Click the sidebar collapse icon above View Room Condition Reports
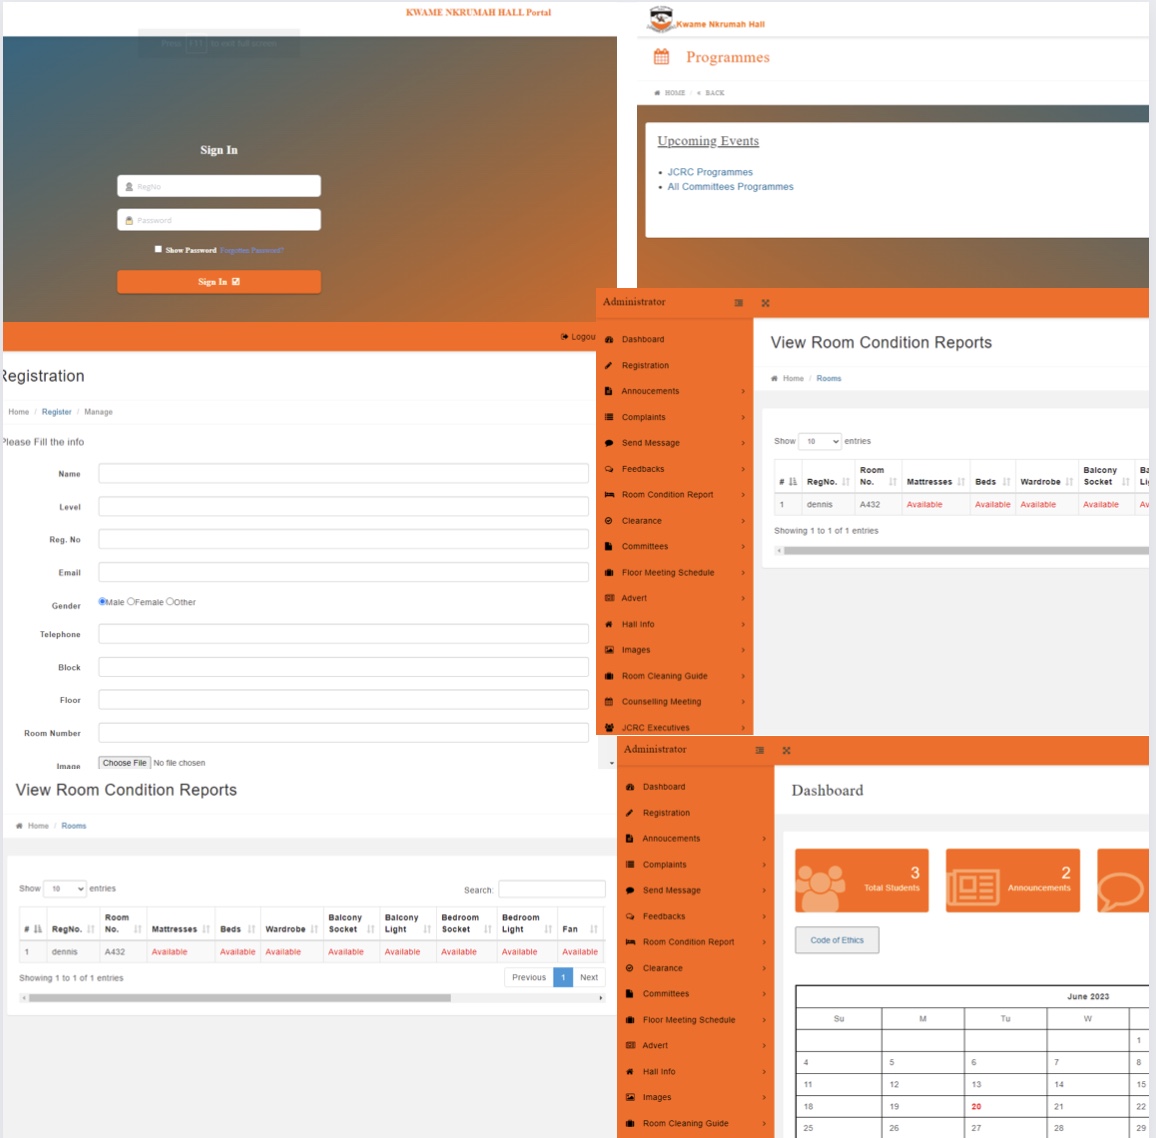Image resolution: width=1156 pixels, height=1138 pixels. pos(739,303)
